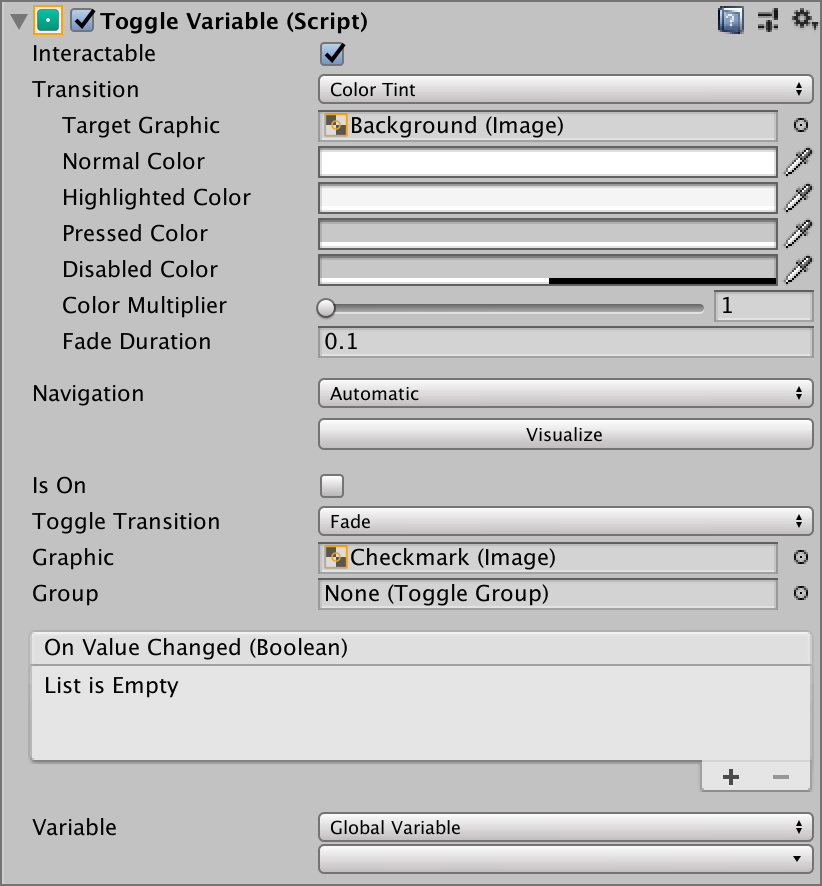Open the component preset selector icon

(768, 20)
